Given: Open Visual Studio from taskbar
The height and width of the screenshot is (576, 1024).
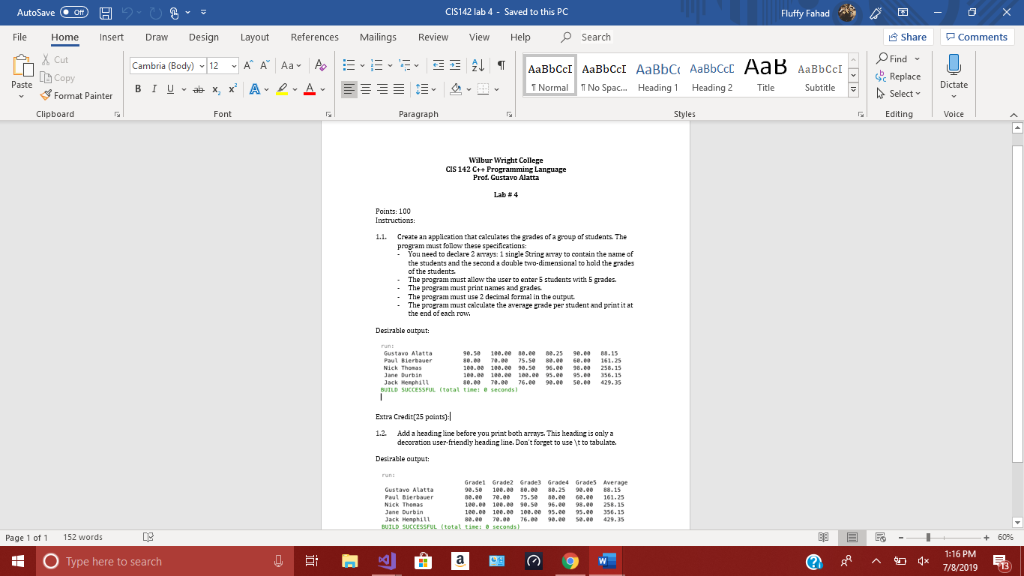Looking at the screenshot, I should (387, 561).
